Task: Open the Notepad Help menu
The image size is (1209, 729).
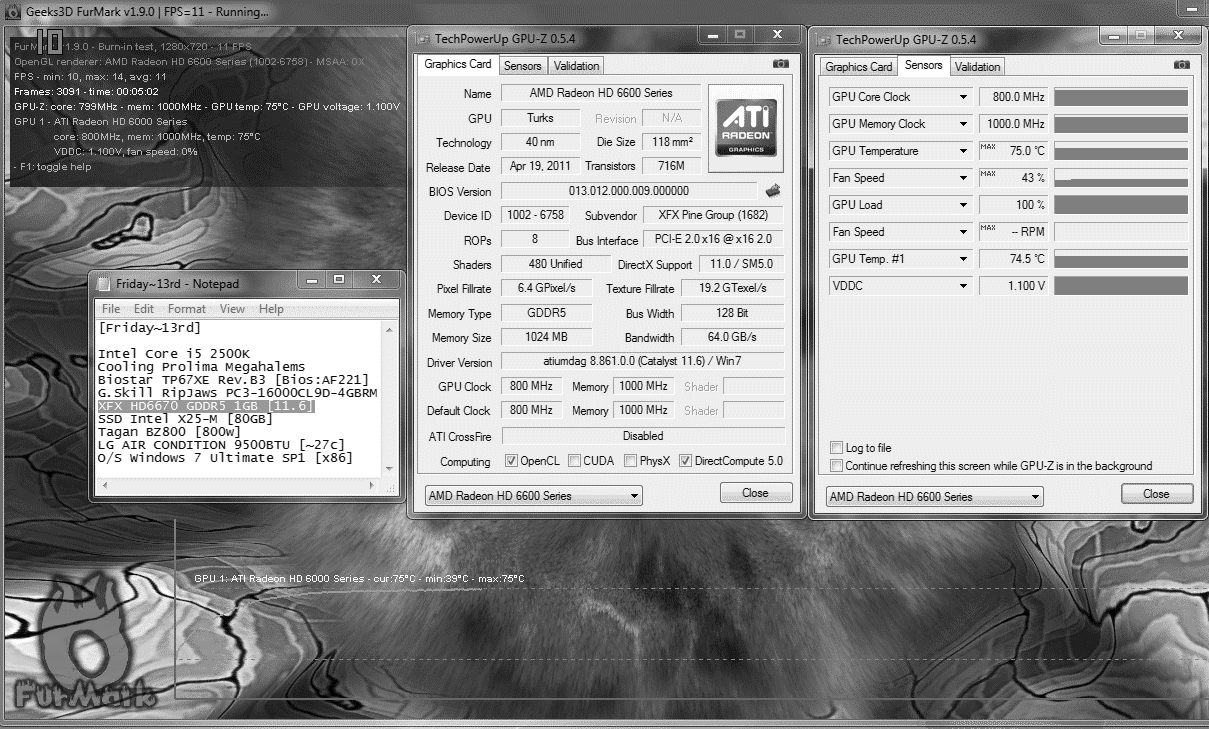Action: [x=271, y=309]
